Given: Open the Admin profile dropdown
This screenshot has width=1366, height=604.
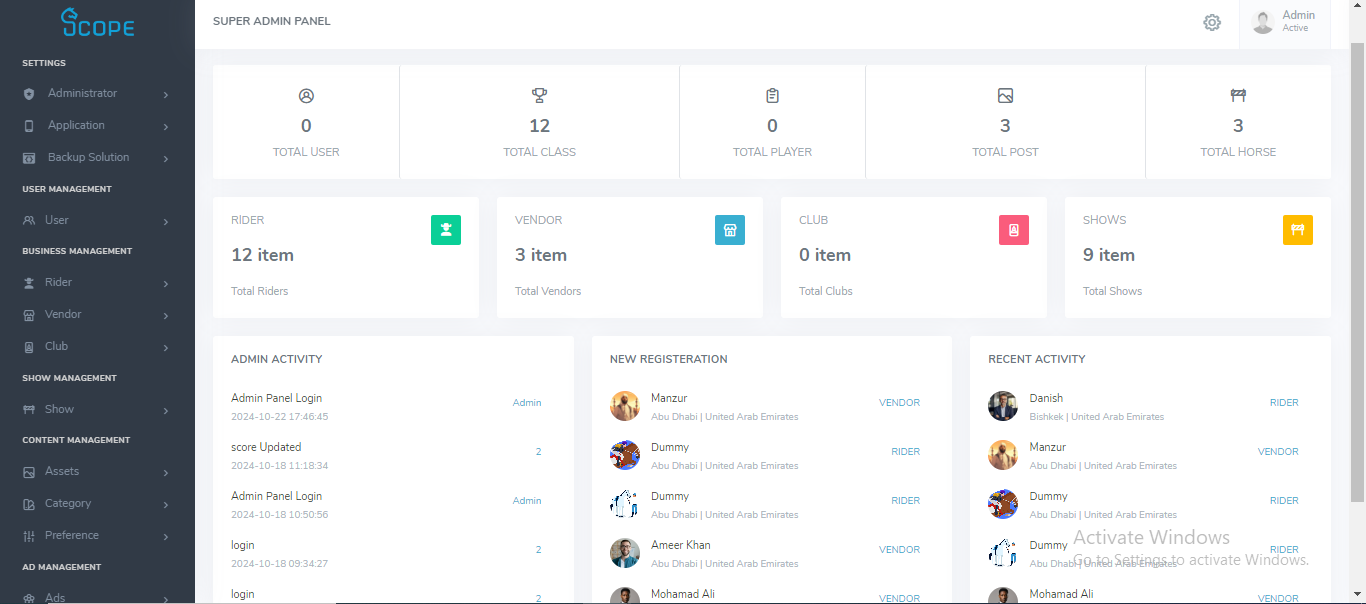Looking at the screenshot, I should pyautogui.click(x=1285, y=22).
